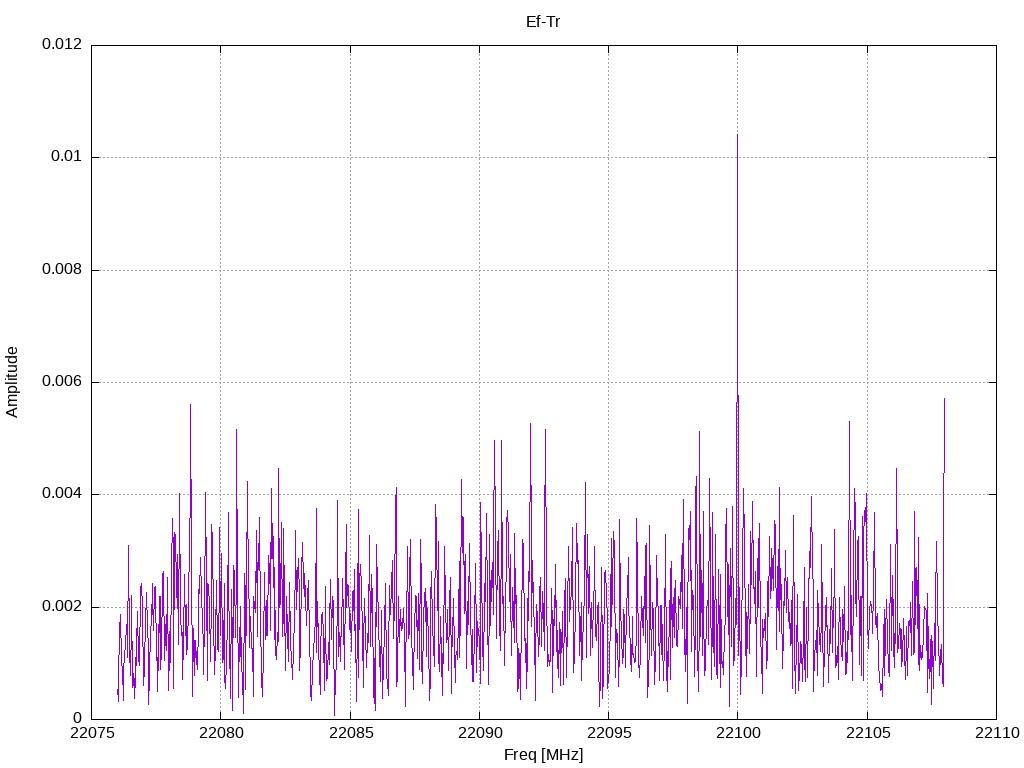Click the y-axis tick label 0.008
1024x768 pixels.
62,269
